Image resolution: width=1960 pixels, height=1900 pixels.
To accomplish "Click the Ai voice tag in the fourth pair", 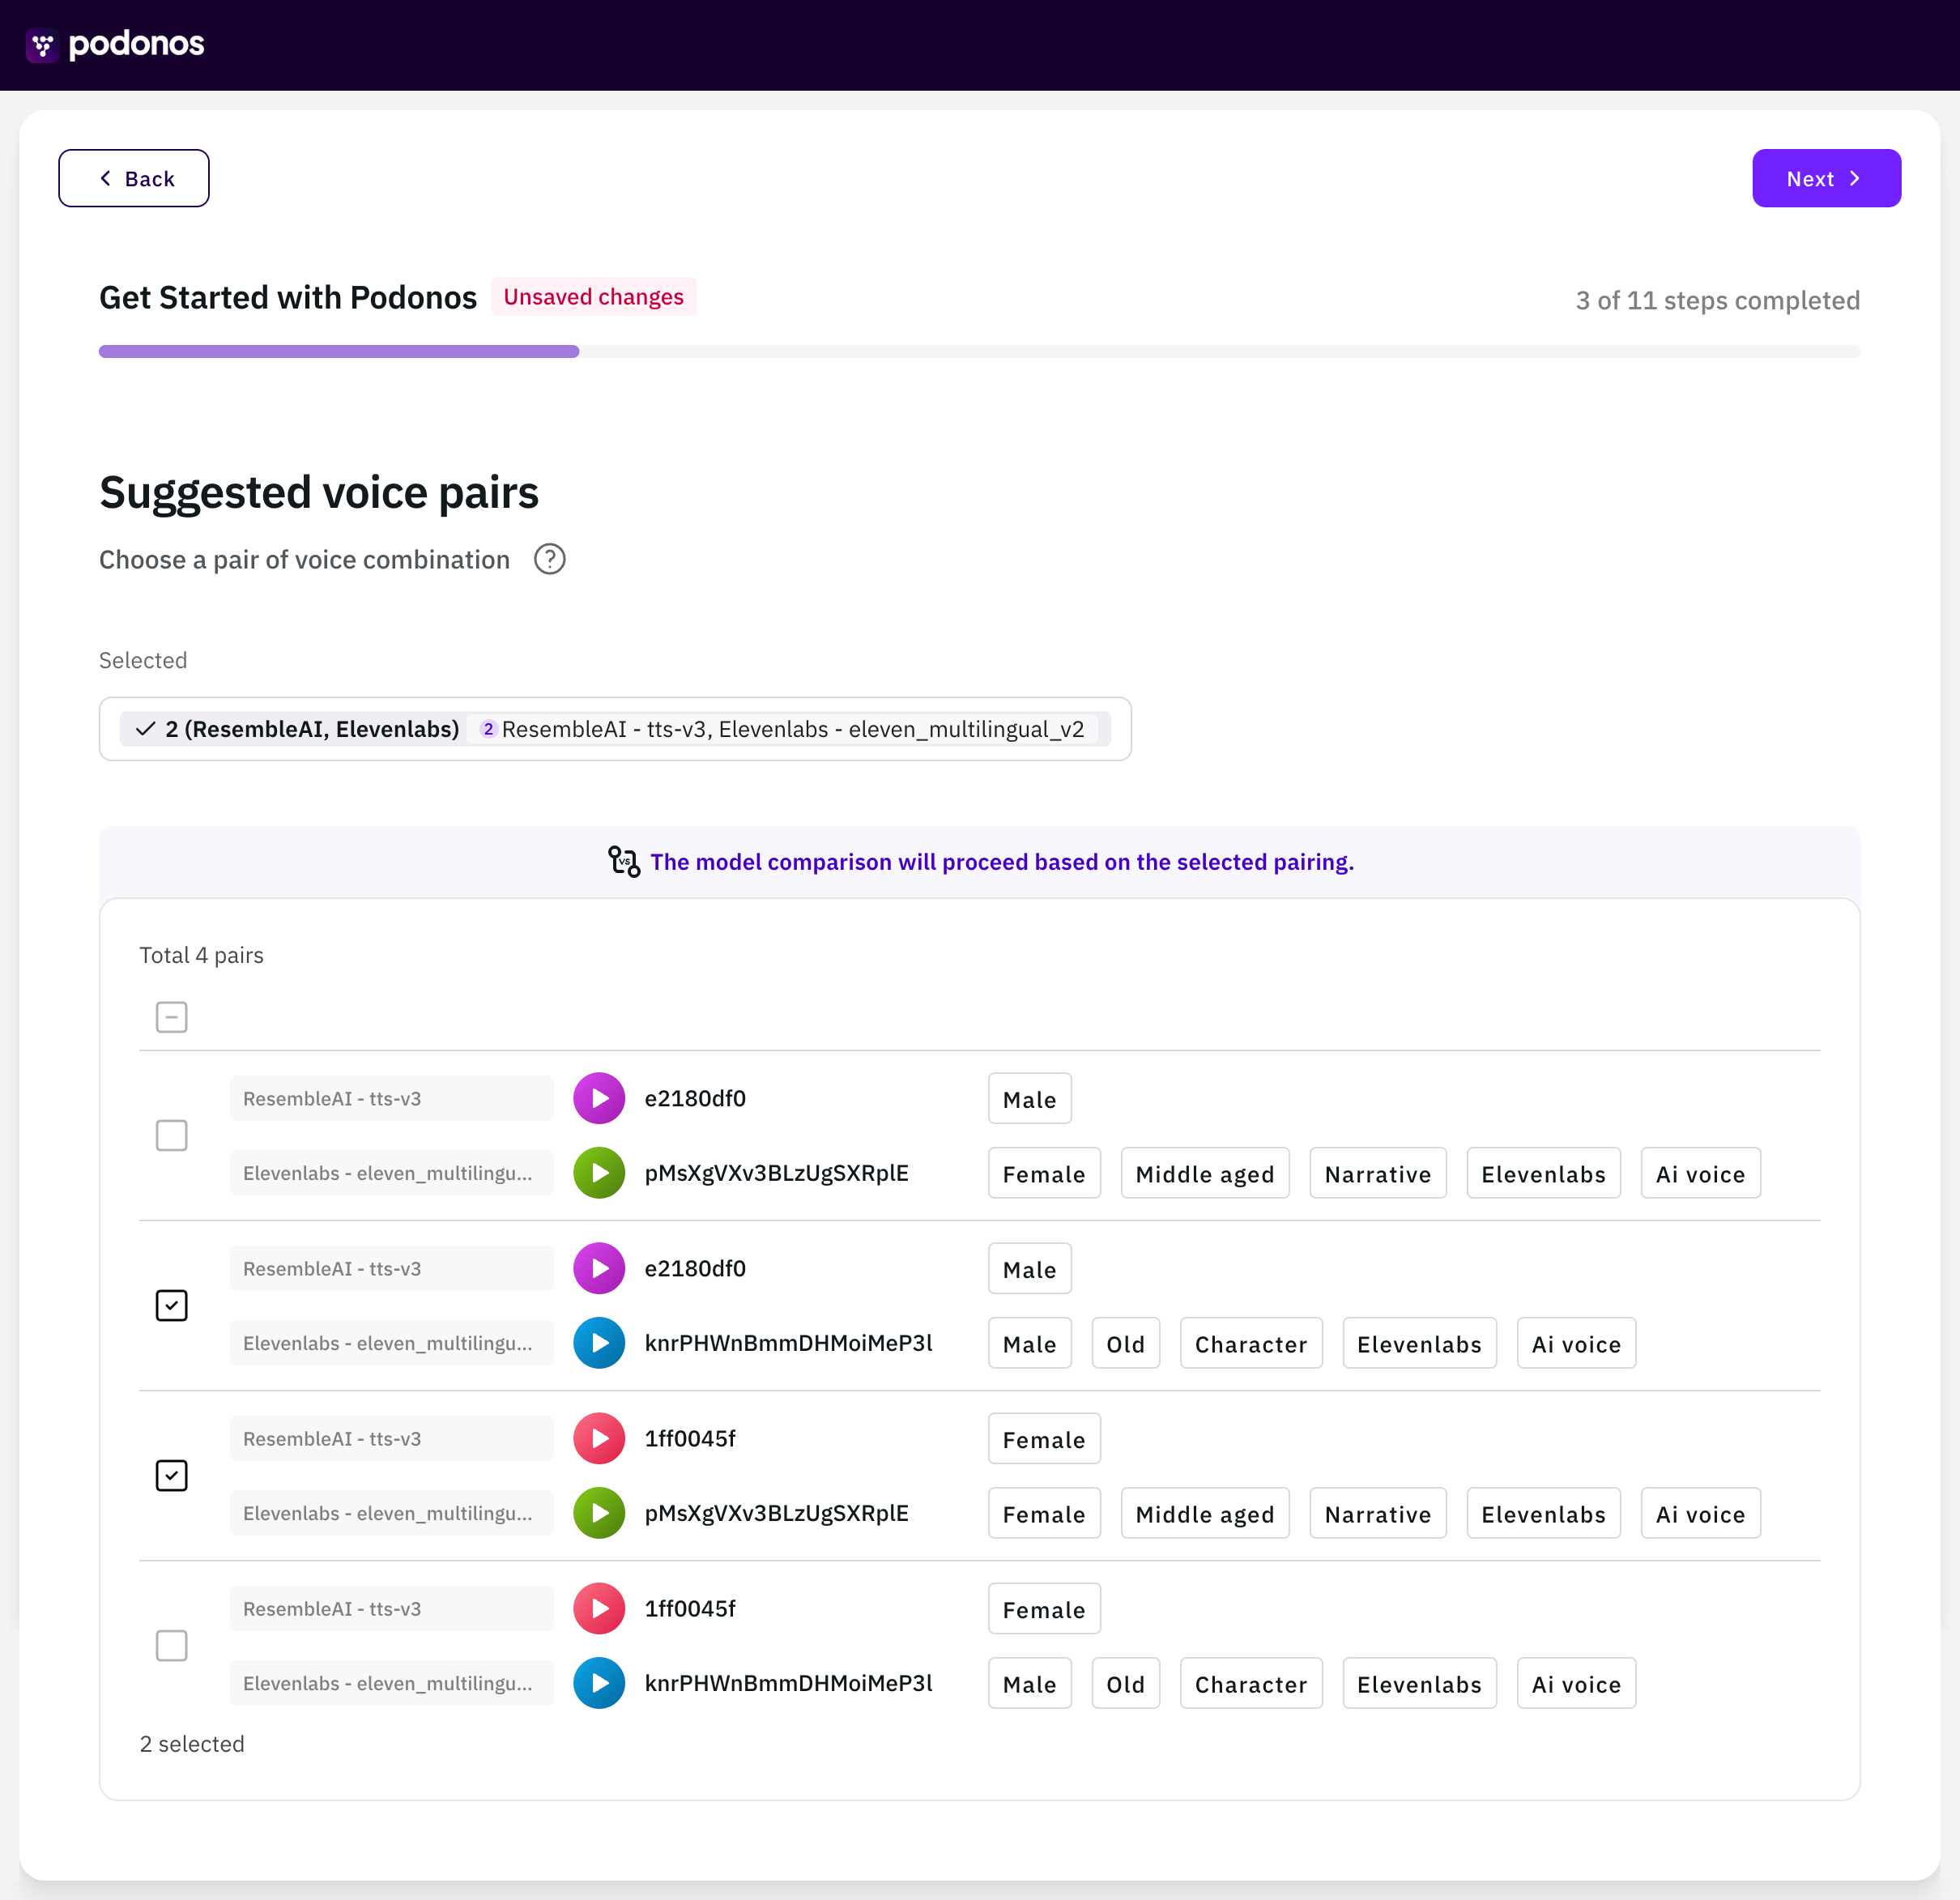I will (x=1576, y=1684).
